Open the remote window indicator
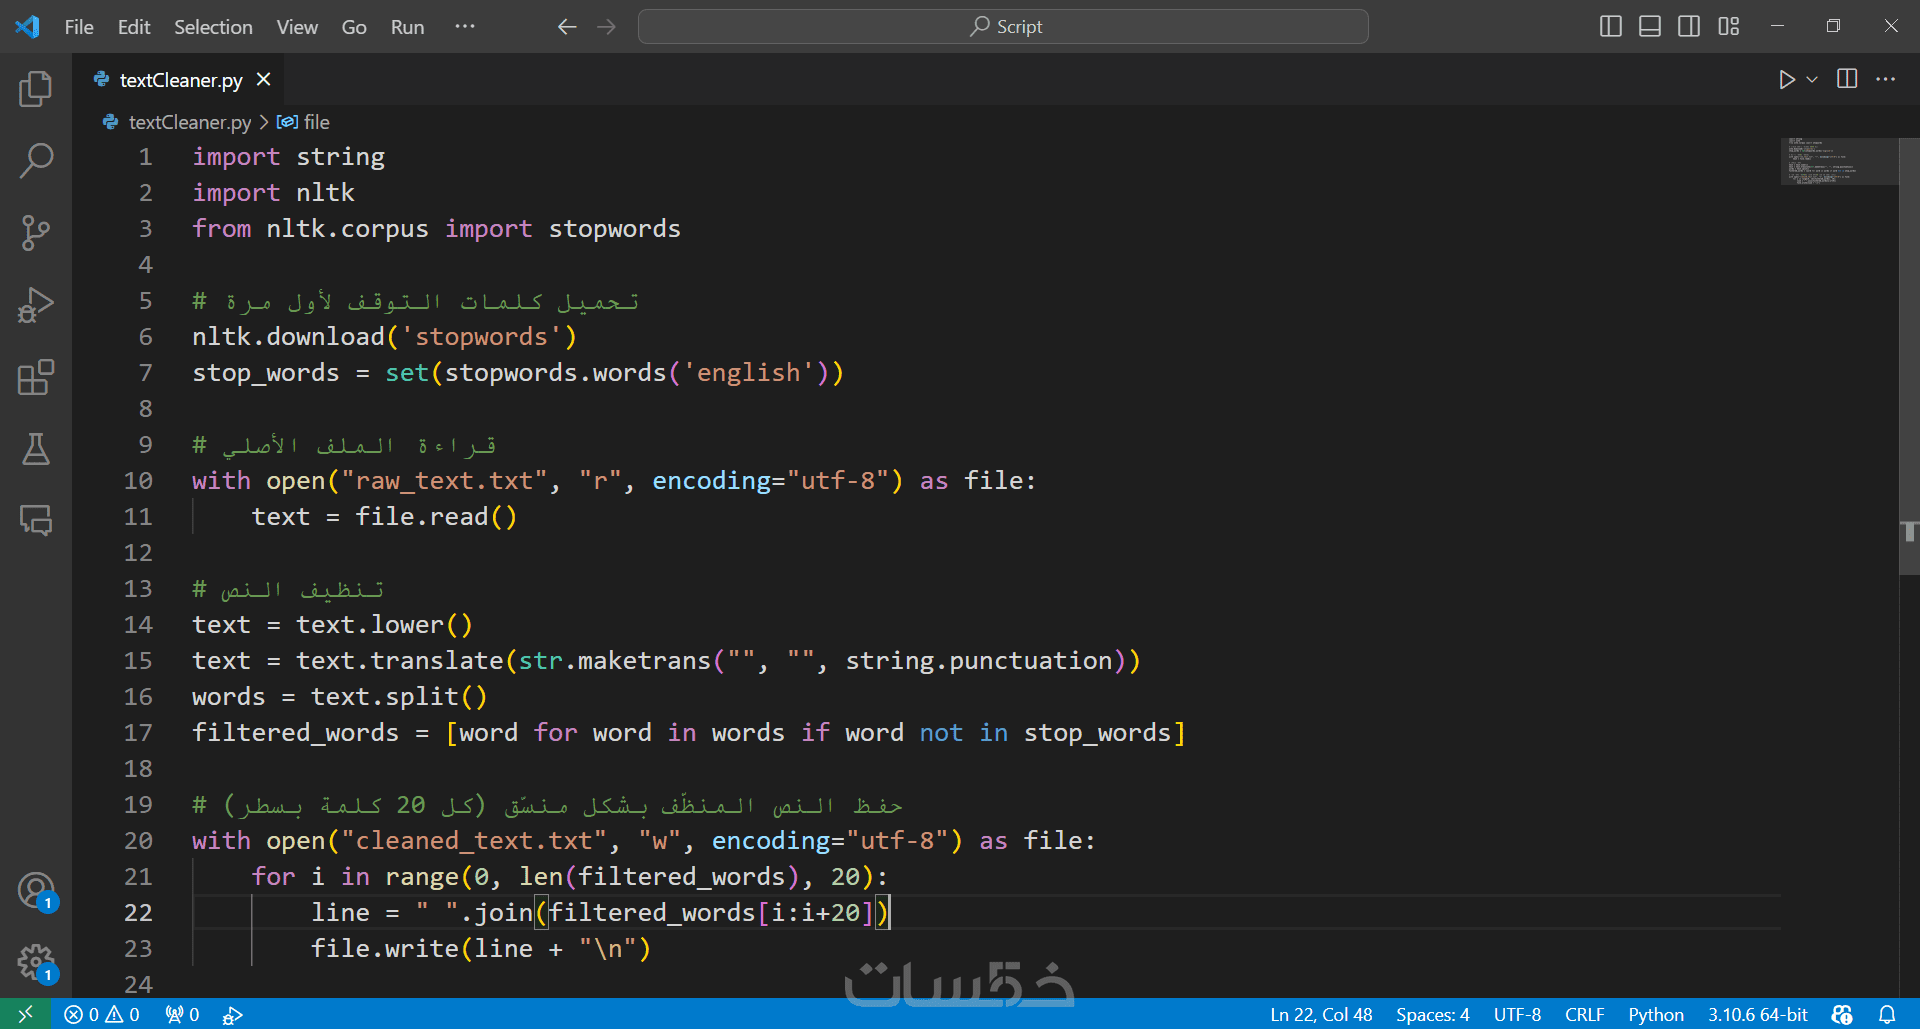The width and height of the screenshot is (1920, 1029). (26, 1014)
